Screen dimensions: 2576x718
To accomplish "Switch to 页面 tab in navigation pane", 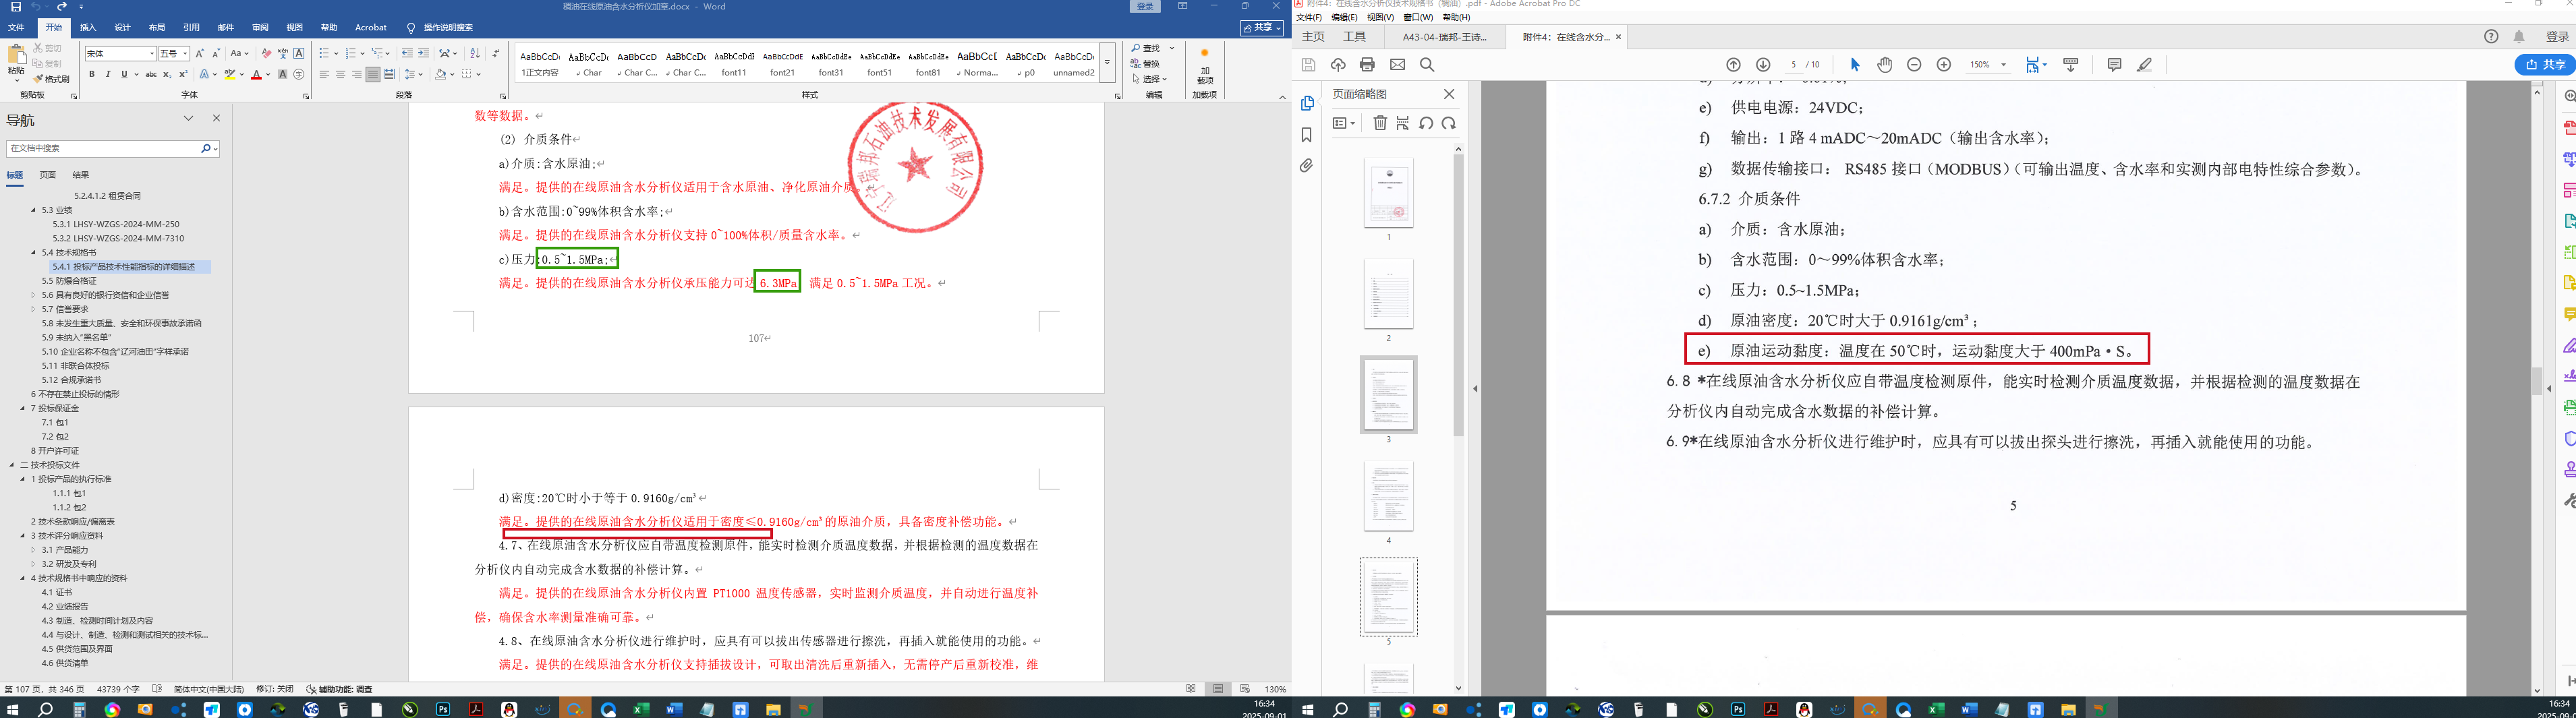I will click(x=48, y=175).
